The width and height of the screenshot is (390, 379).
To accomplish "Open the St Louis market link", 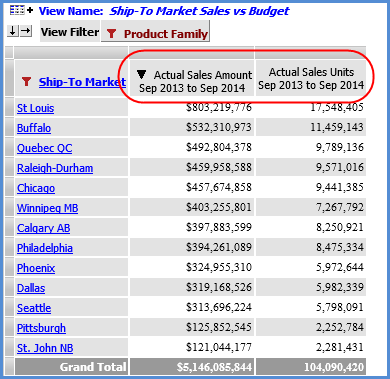I will click(x=35, y=108).
